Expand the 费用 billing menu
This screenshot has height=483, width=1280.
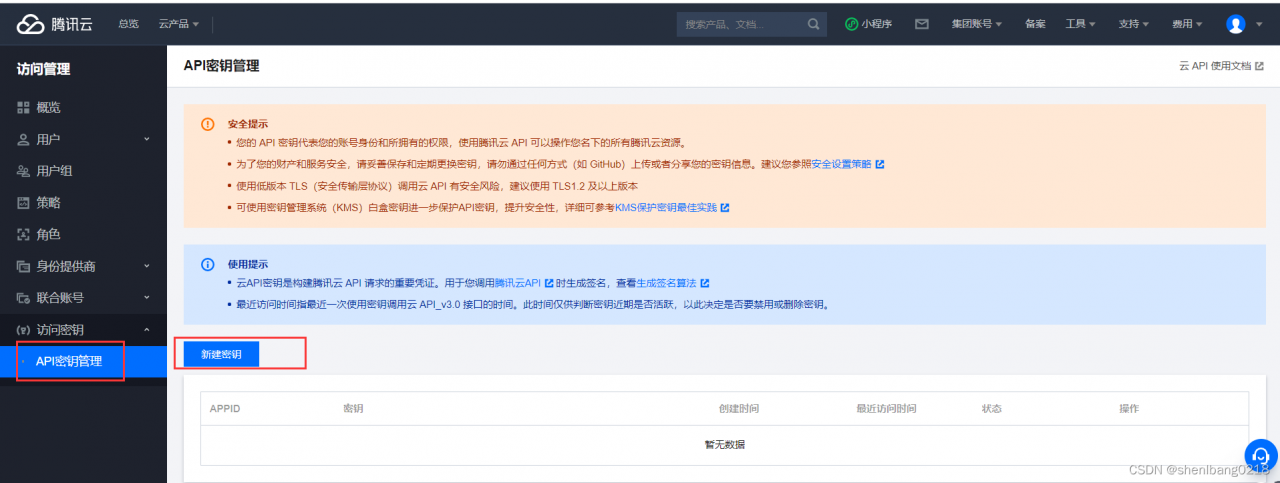coord(1188,24)
